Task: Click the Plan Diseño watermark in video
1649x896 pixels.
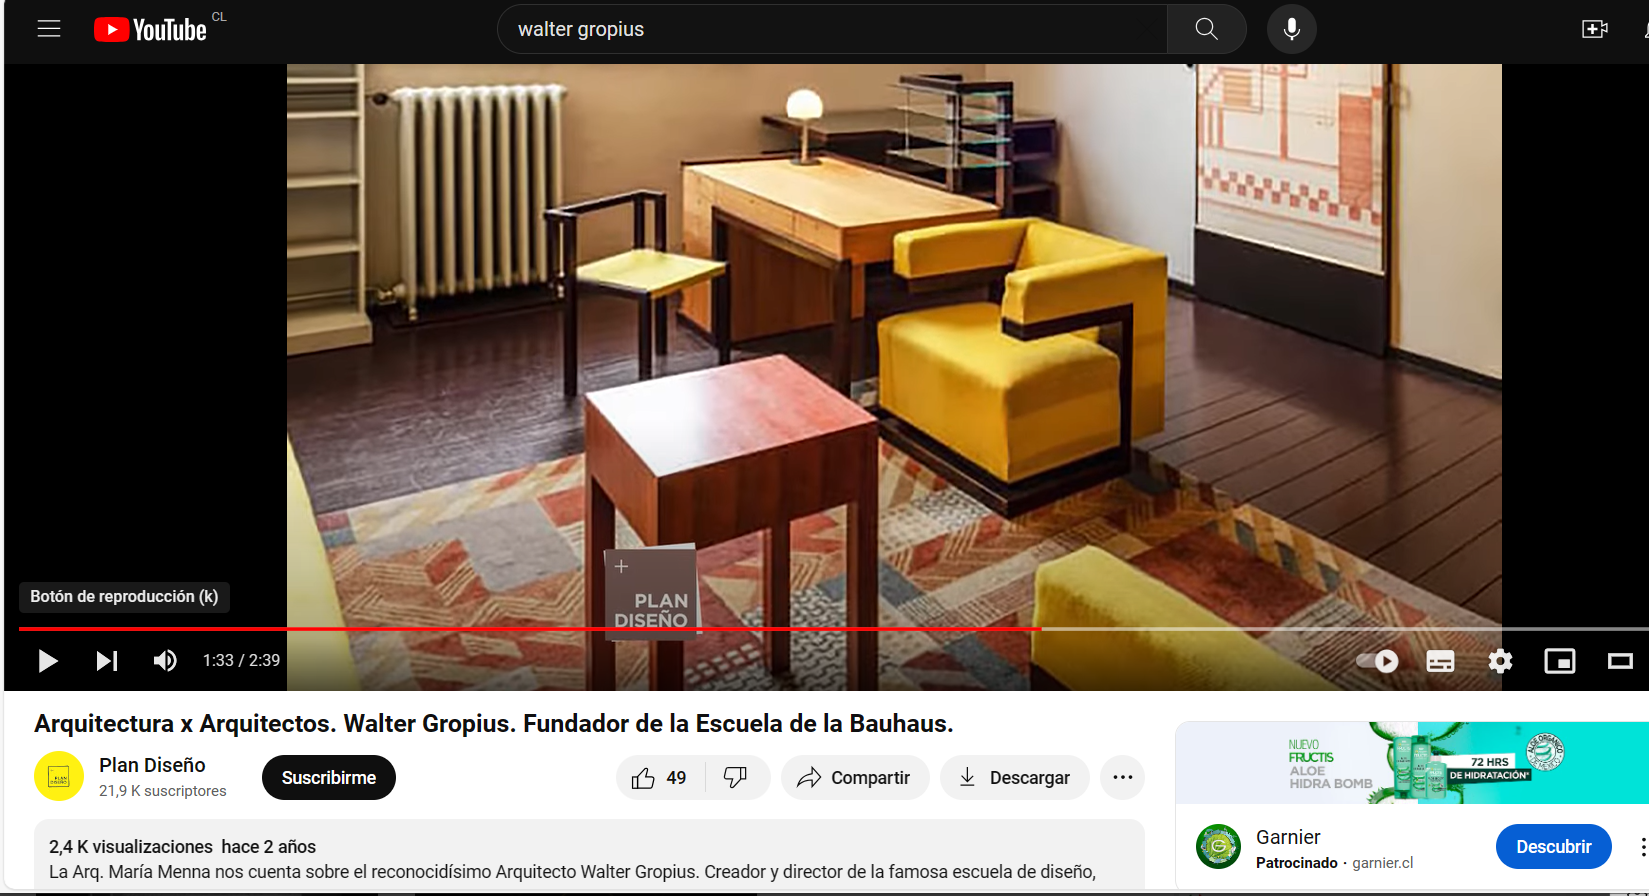Action: click(650, 593)
